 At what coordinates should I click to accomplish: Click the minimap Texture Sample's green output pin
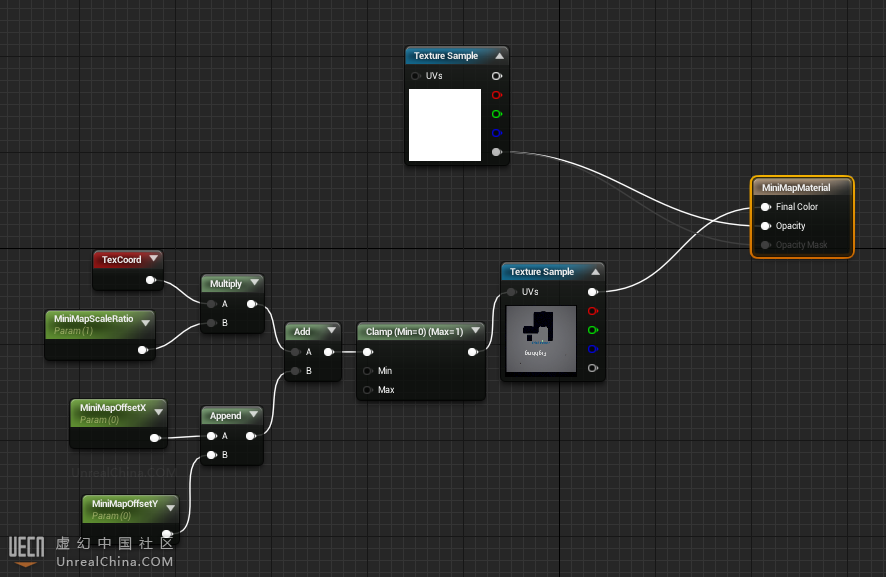coord(592,330)
